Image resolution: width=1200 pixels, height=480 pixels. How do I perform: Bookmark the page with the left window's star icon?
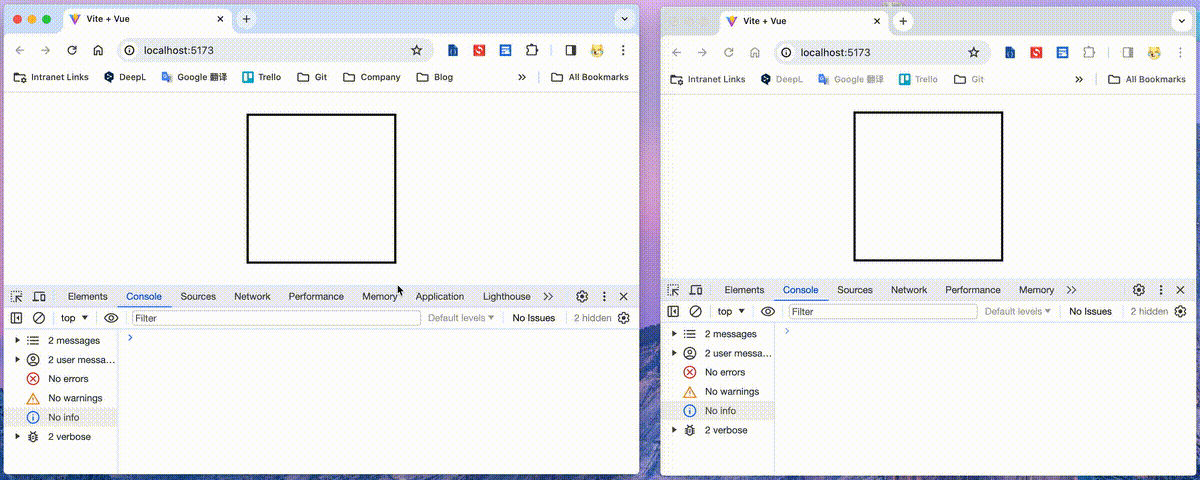(x=417, y=50)
